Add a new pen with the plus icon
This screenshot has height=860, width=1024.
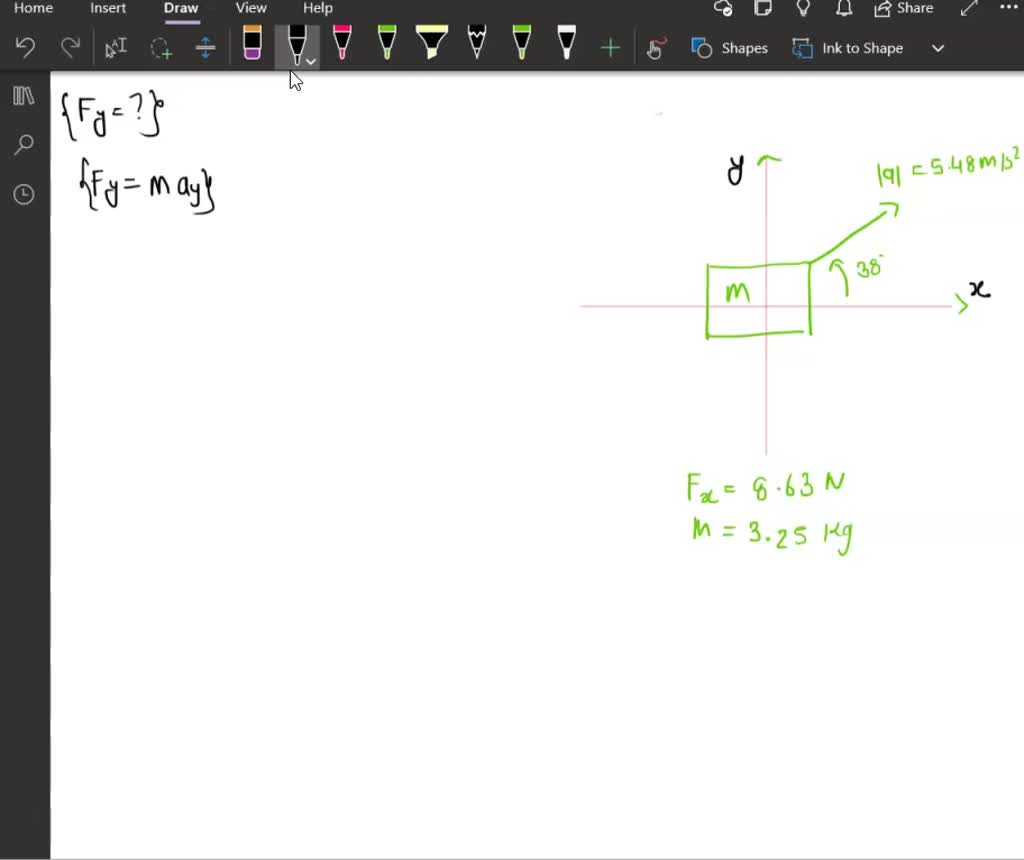pos(610,47)
